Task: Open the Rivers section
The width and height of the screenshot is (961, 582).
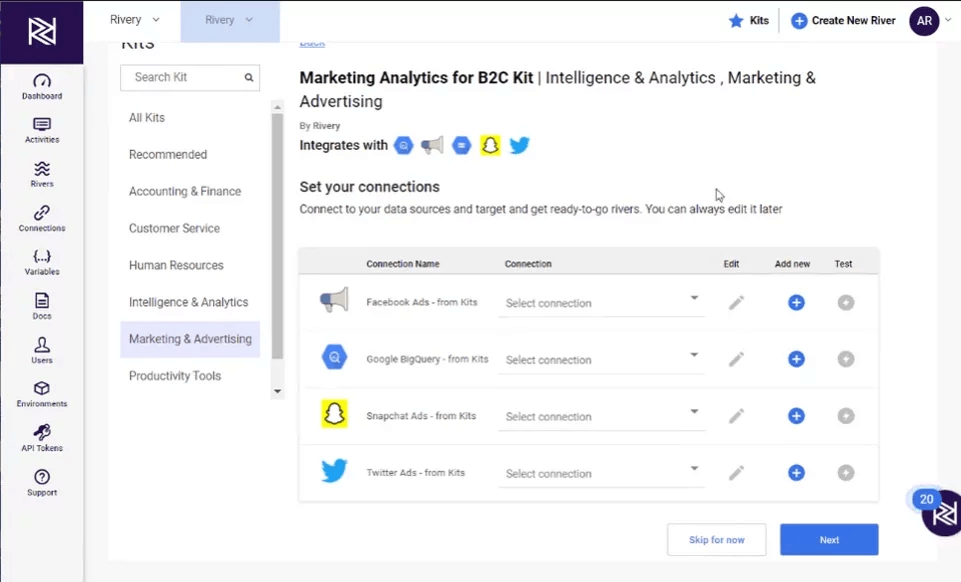Action: pos(42,175)
